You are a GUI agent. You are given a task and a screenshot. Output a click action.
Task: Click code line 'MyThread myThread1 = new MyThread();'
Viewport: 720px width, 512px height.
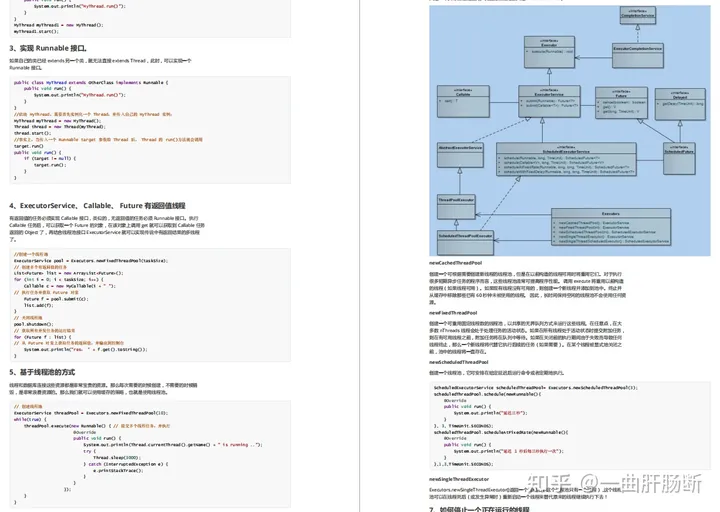pyautogui.click(x=59, y=25)
